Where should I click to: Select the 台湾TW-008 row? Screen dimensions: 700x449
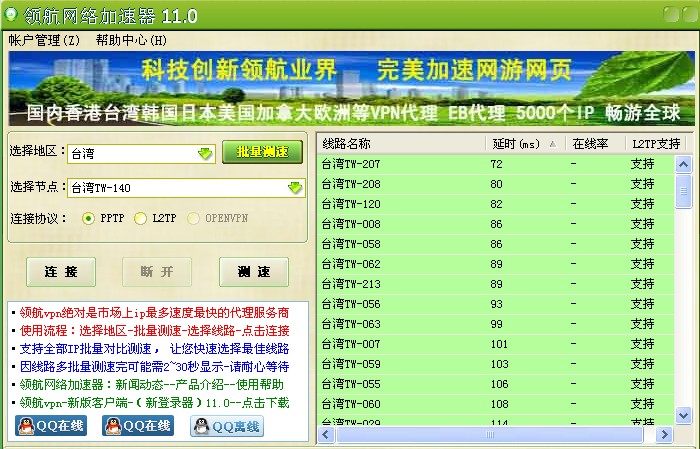[496, 224]
